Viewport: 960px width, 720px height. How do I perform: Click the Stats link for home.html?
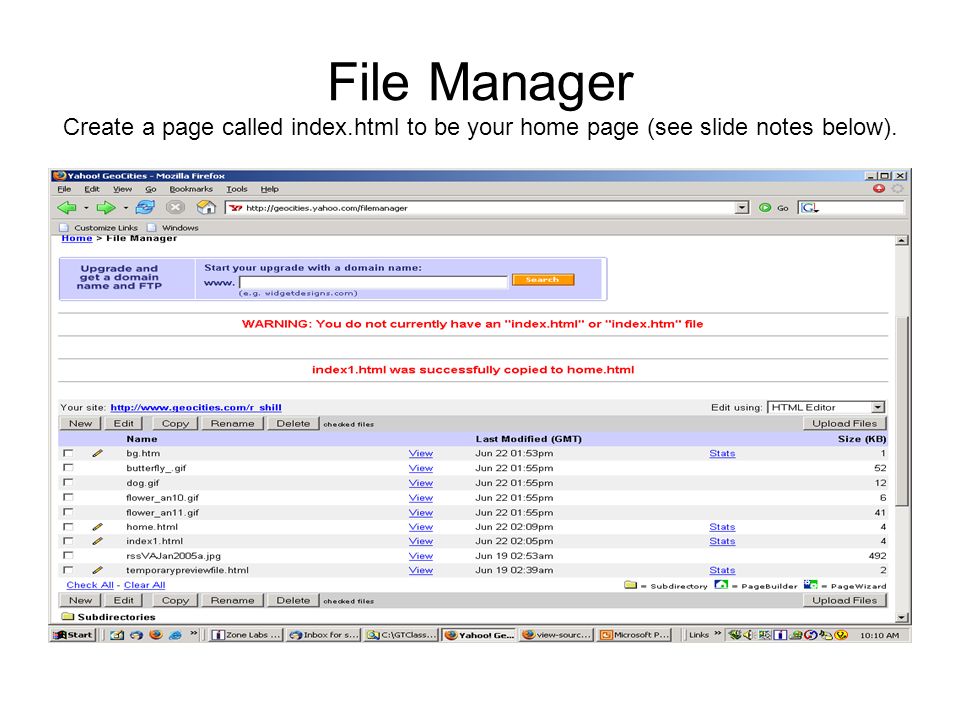click(722, 527)
